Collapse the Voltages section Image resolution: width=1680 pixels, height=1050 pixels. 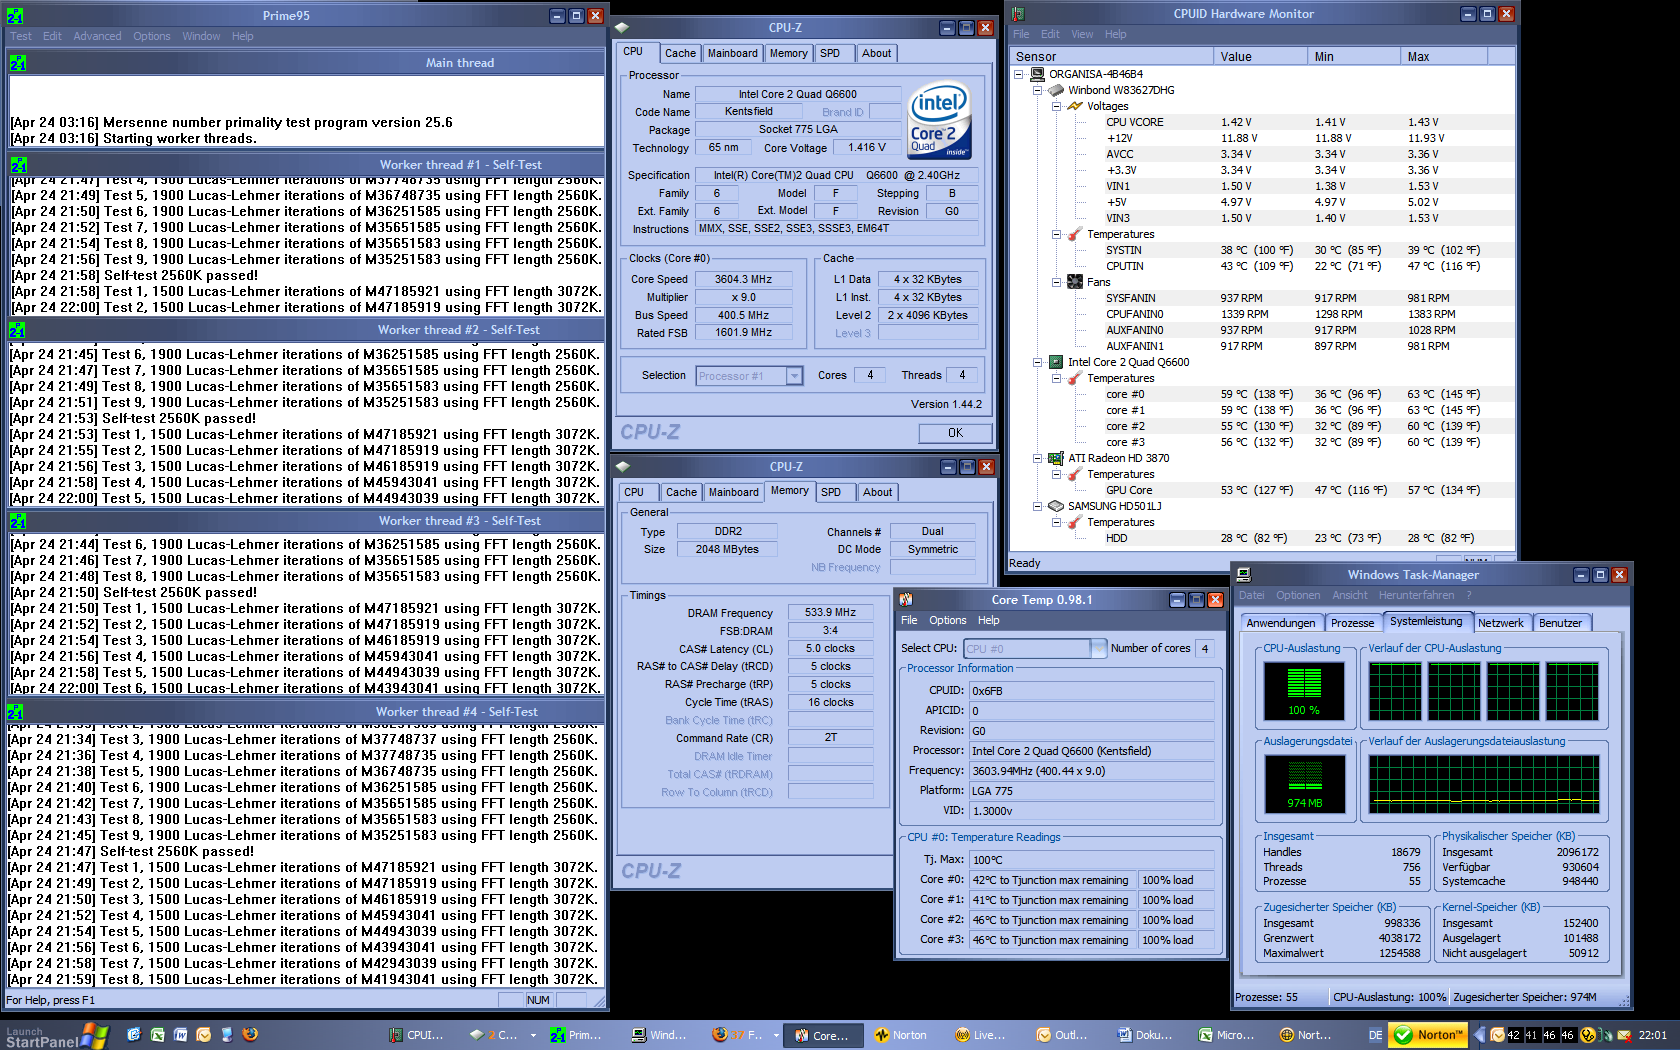pos(1056,106)
